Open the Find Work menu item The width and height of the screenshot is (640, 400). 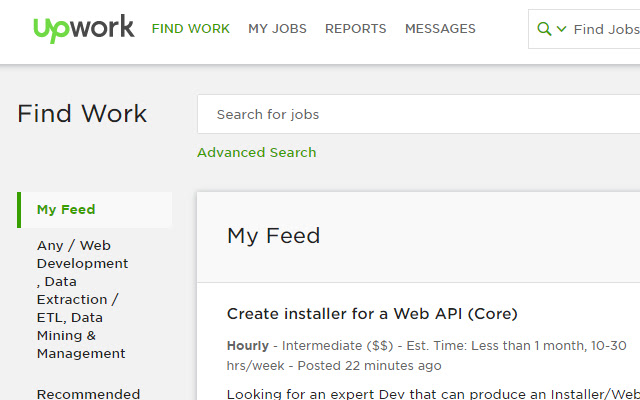click(x=191, y=29)
